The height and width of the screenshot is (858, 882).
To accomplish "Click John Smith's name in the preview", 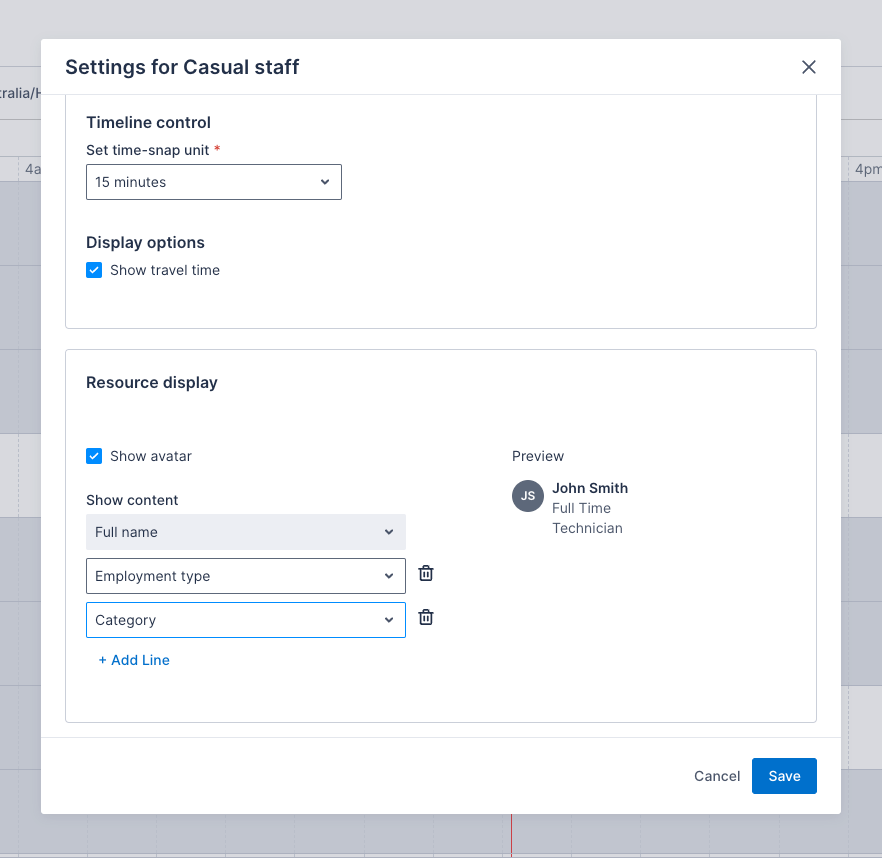I will (x=590, y=488).
